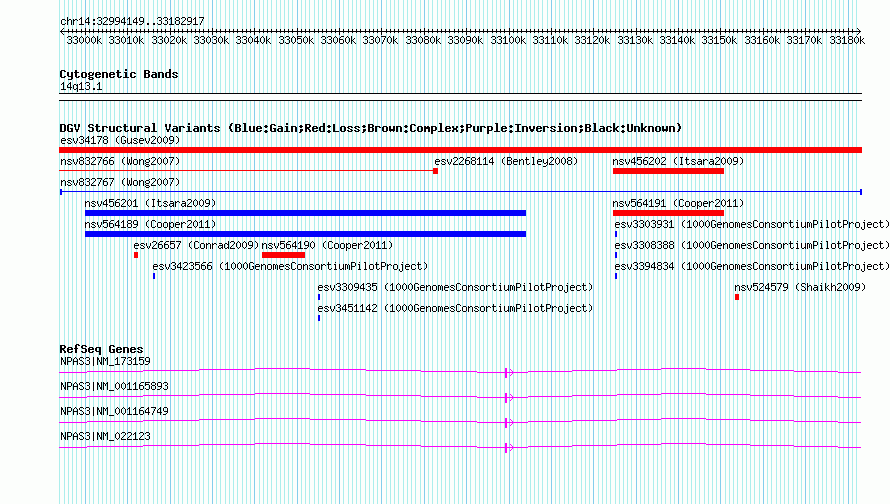The width and height of the screenshot is (890, 504).
Task: Click the esv3308388 variant label
Action: 752,245
